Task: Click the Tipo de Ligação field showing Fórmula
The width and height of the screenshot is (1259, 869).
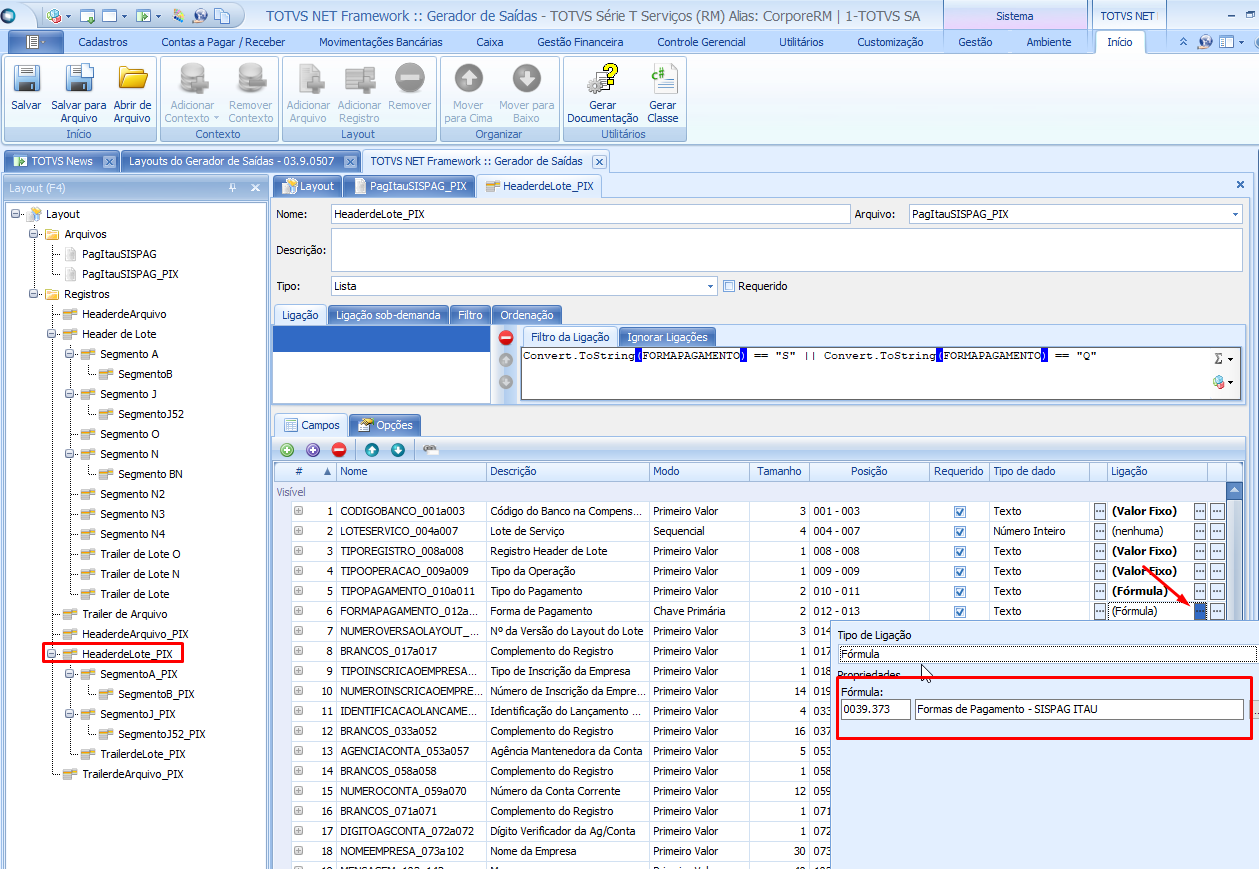Action: click(1047, 654)
